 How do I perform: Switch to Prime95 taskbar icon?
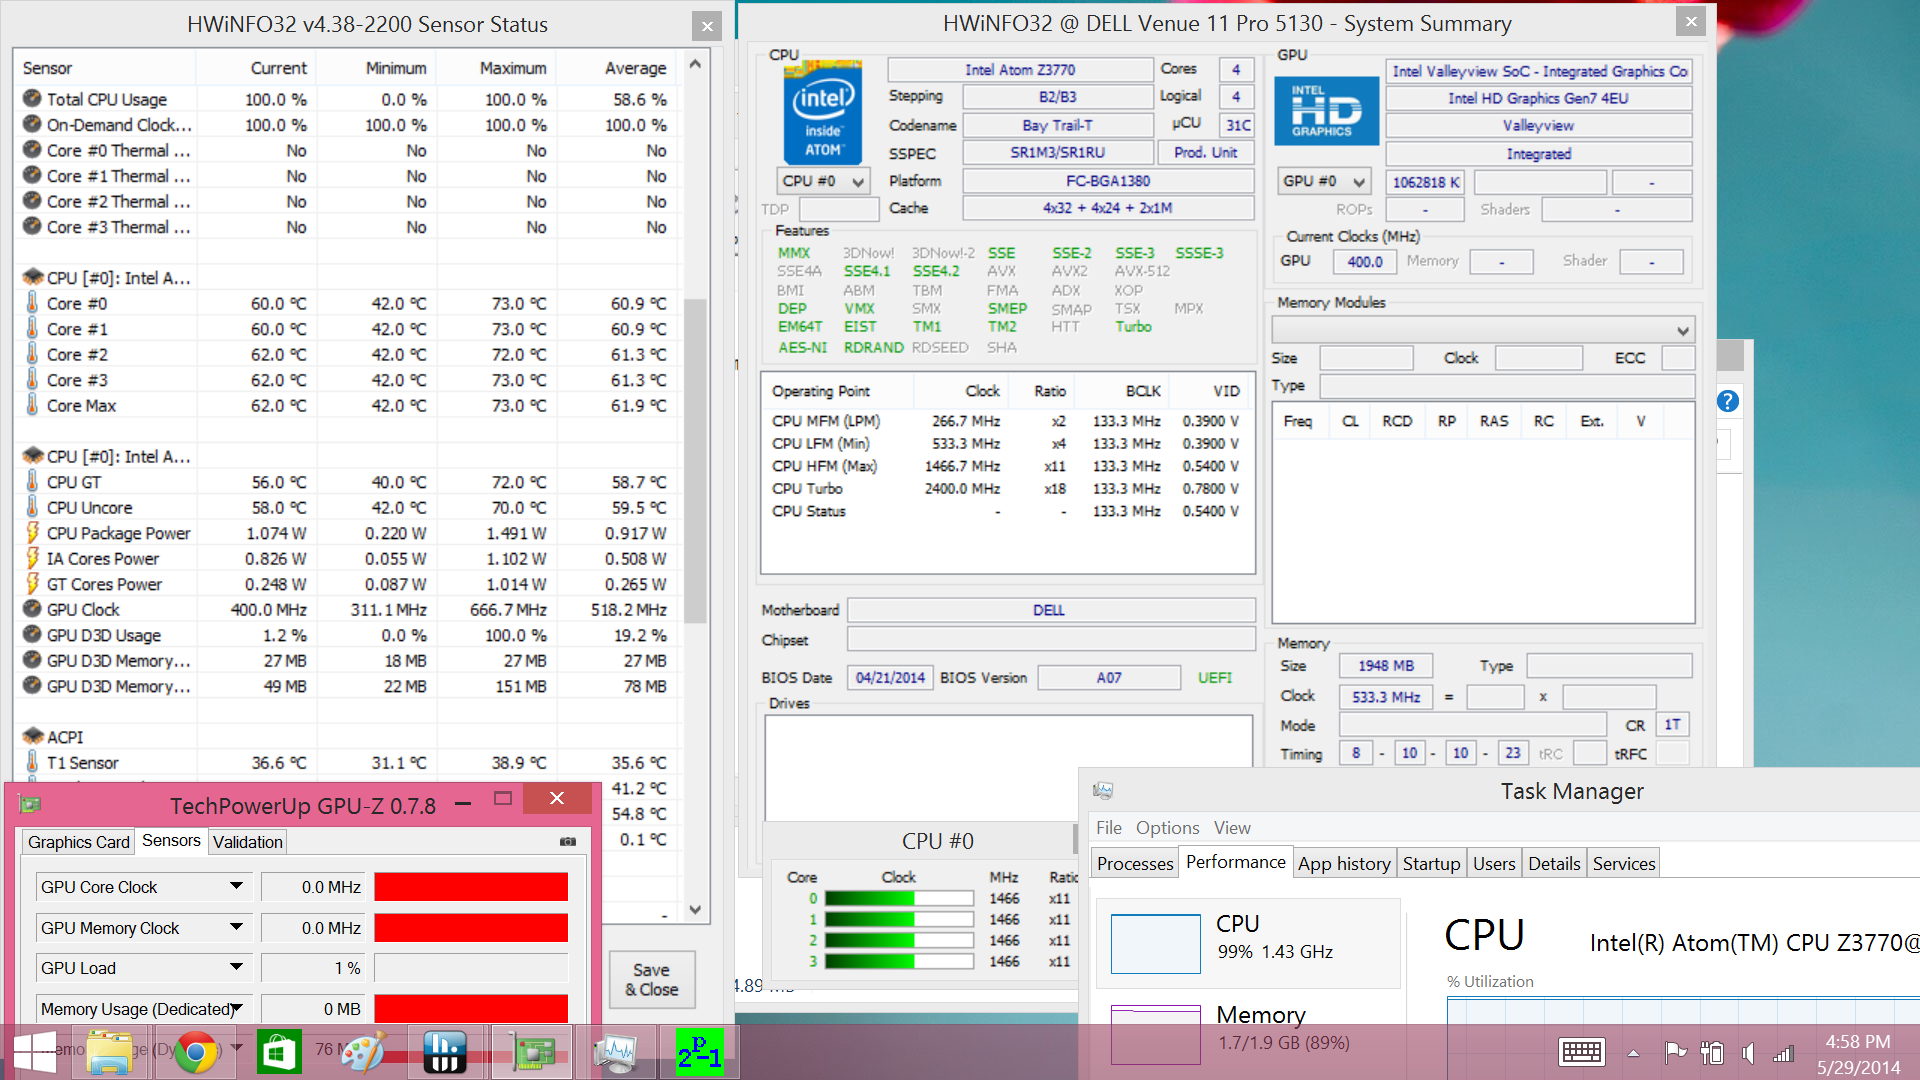tap(699, 1051)
